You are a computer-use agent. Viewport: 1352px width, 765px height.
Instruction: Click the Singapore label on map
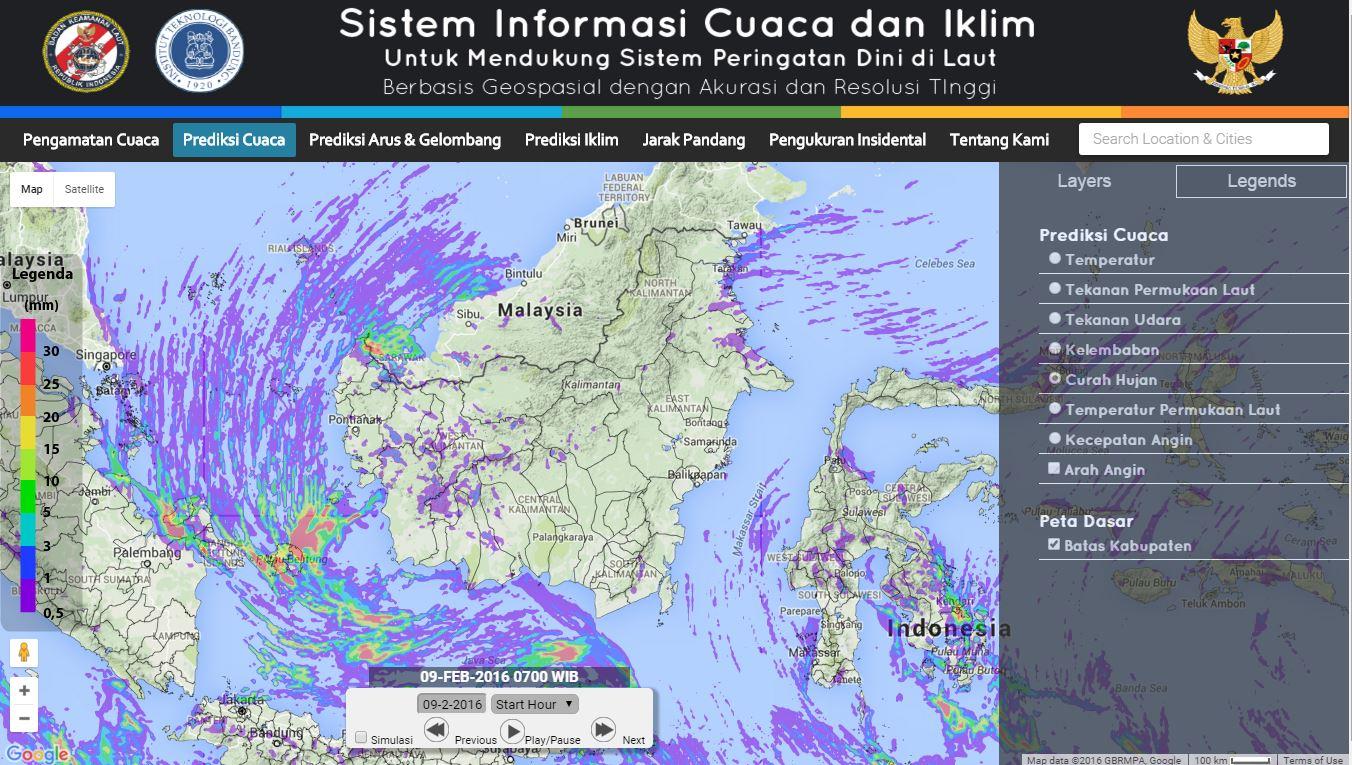[106, 355]
